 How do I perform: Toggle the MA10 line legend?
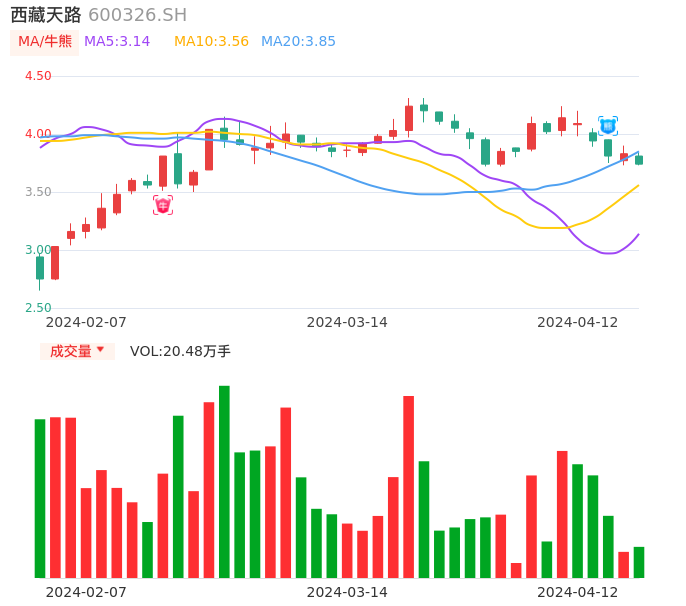(211, 42)
